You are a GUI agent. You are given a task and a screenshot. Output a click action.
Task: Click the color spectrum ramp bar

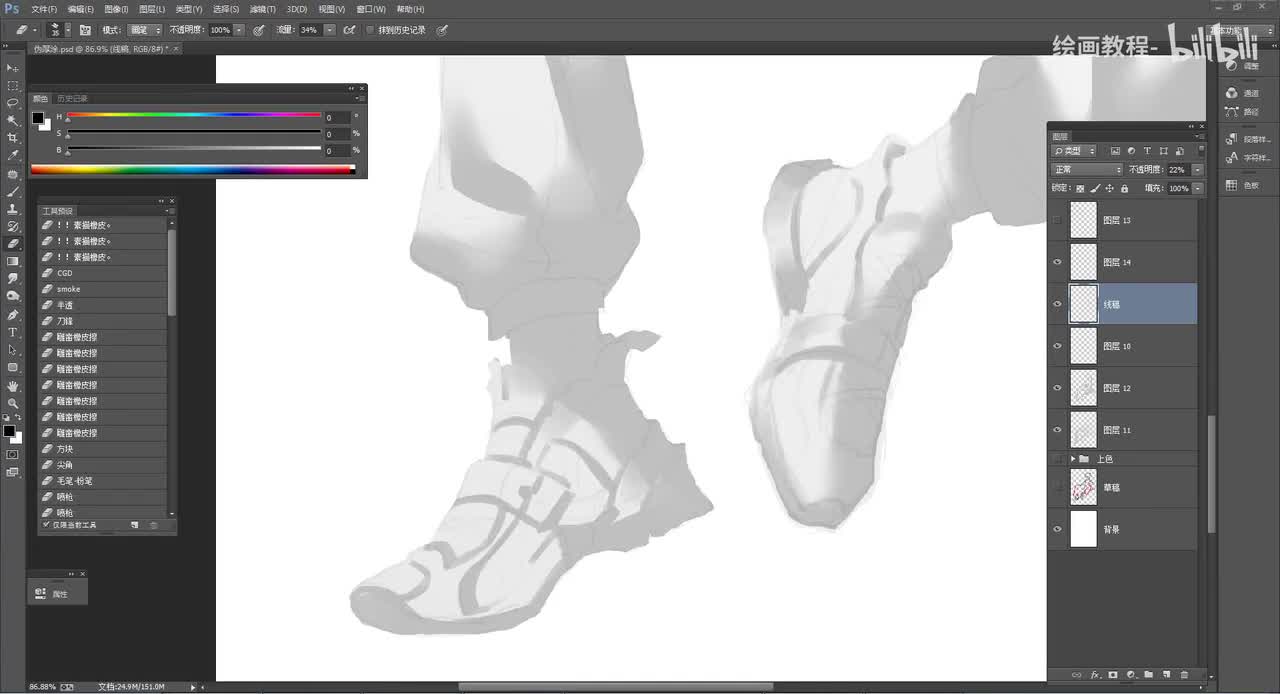[x=192, y=169]
